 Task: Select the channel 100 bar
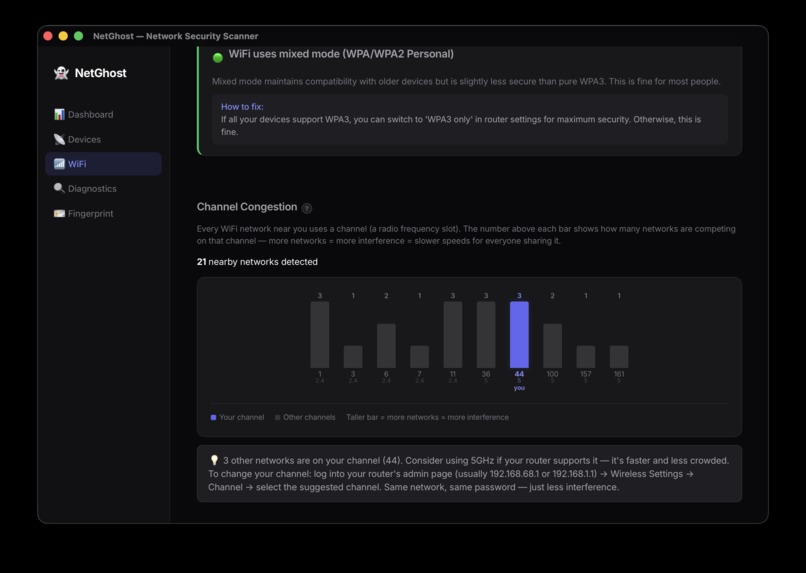(x=553, y=346)
